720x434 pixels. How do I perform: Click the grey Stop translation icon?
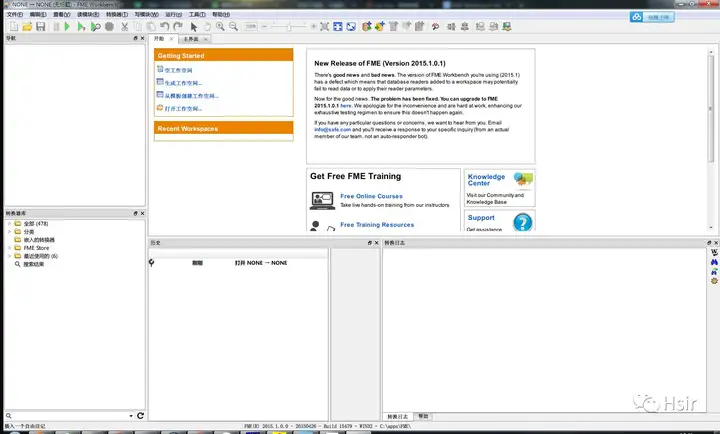pyautogui.click(x=109, y=27)
